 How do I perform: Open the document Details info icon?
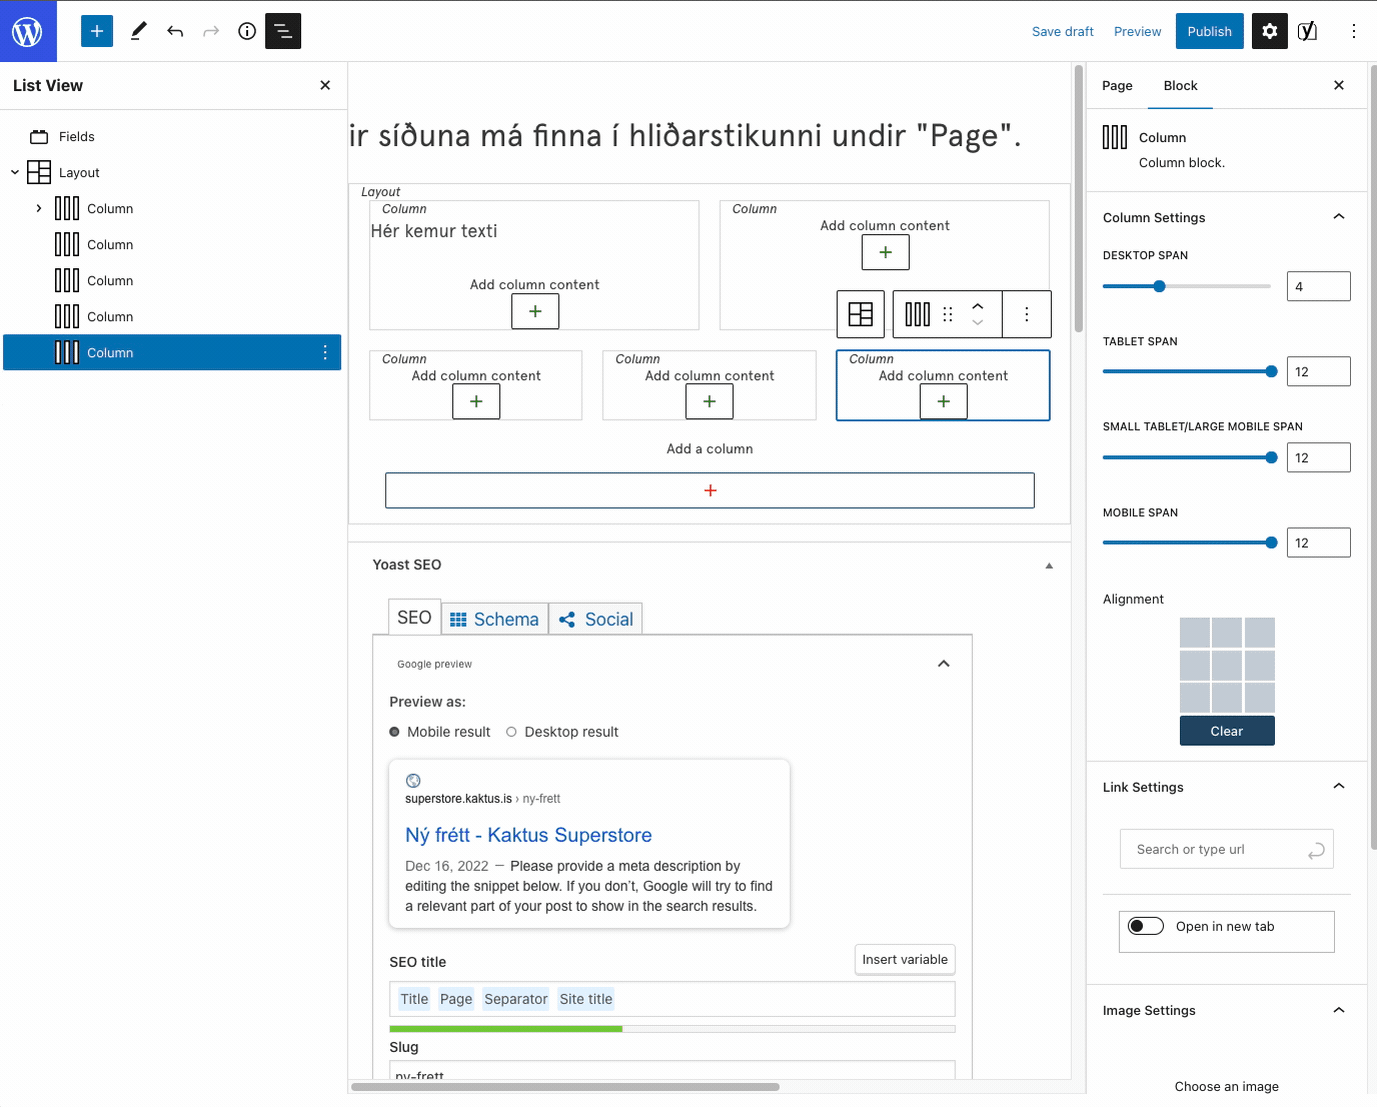[x=247, y=31]
